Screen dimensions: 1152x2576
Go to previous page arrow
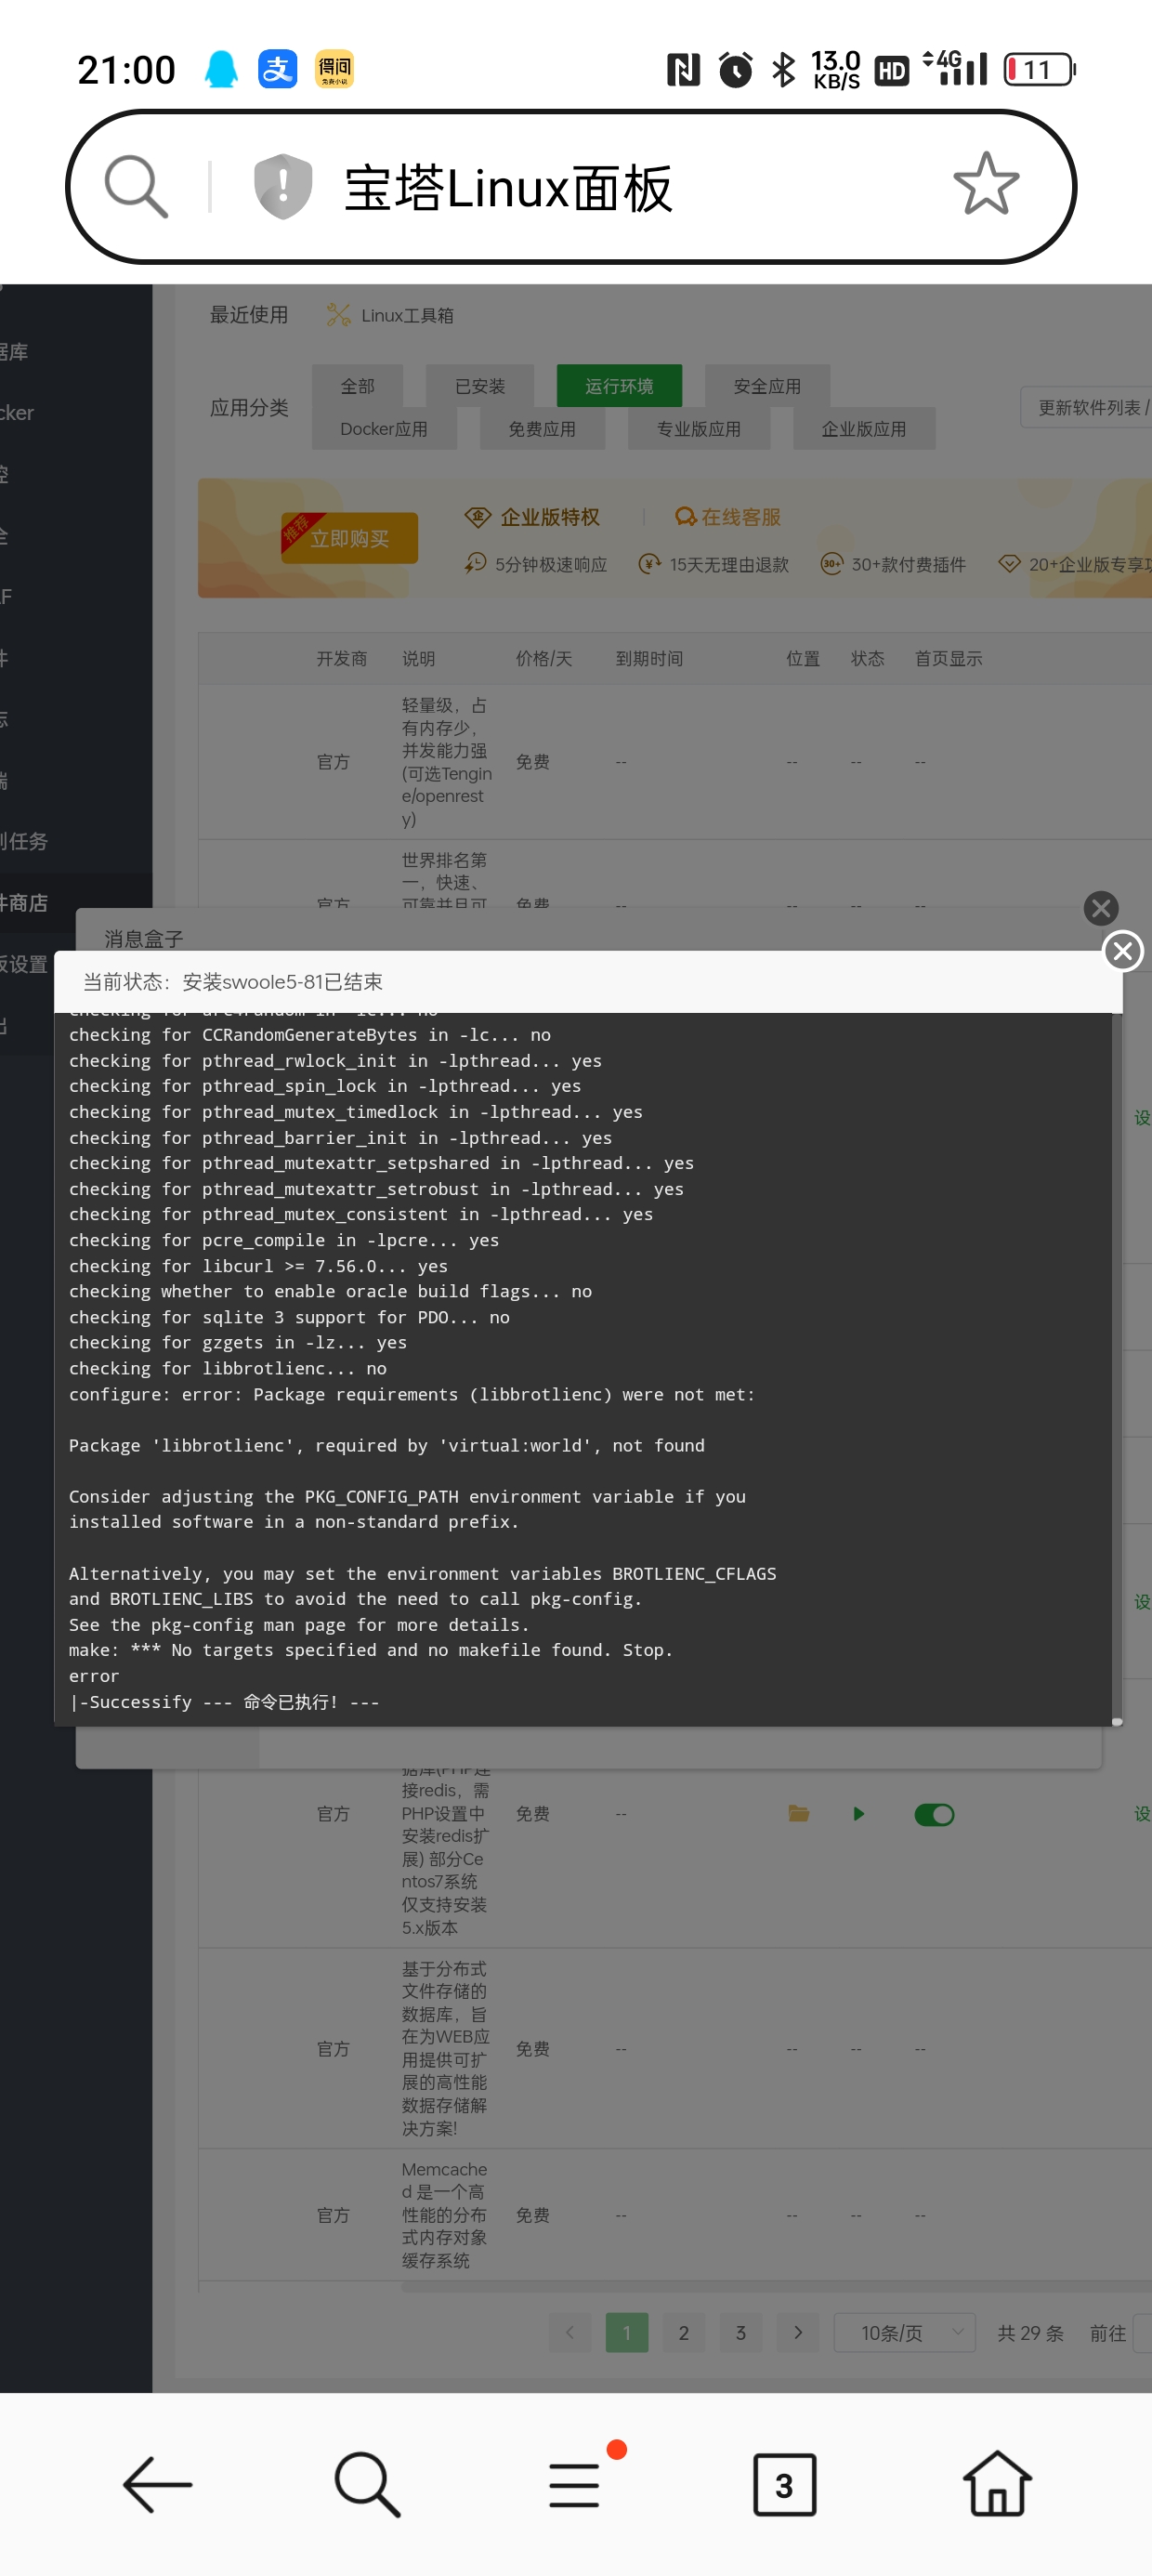(x=570, y=2332)
